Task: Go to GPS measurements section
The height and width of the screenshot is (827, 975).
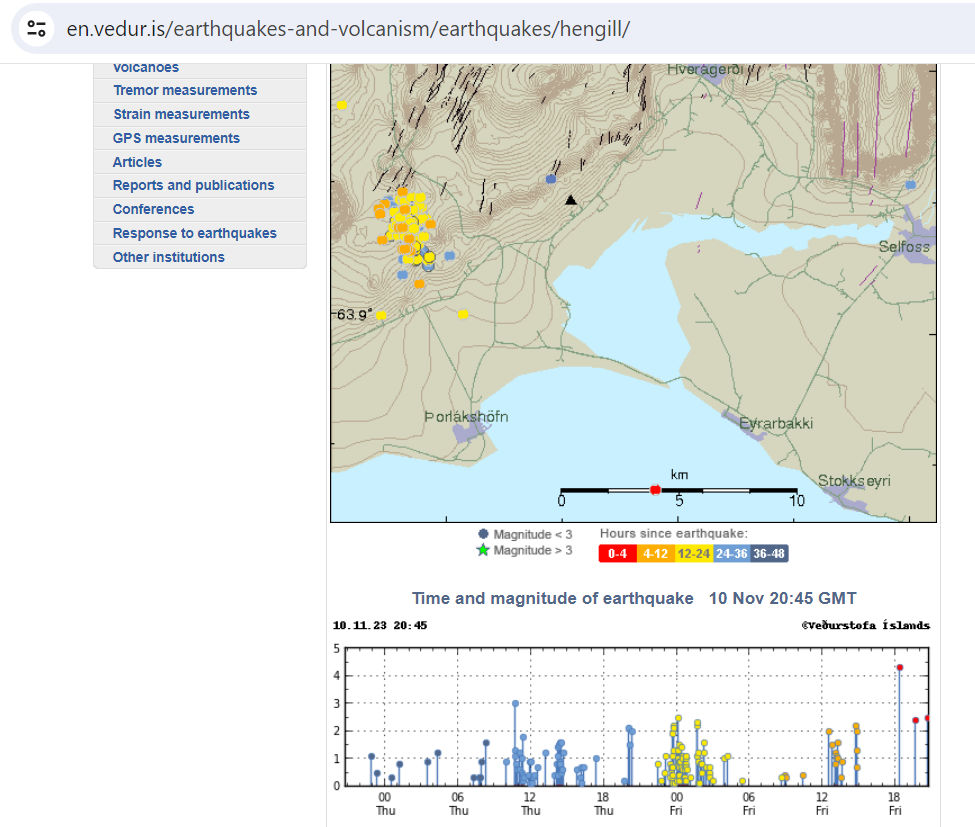Action: tap(176, 138)
